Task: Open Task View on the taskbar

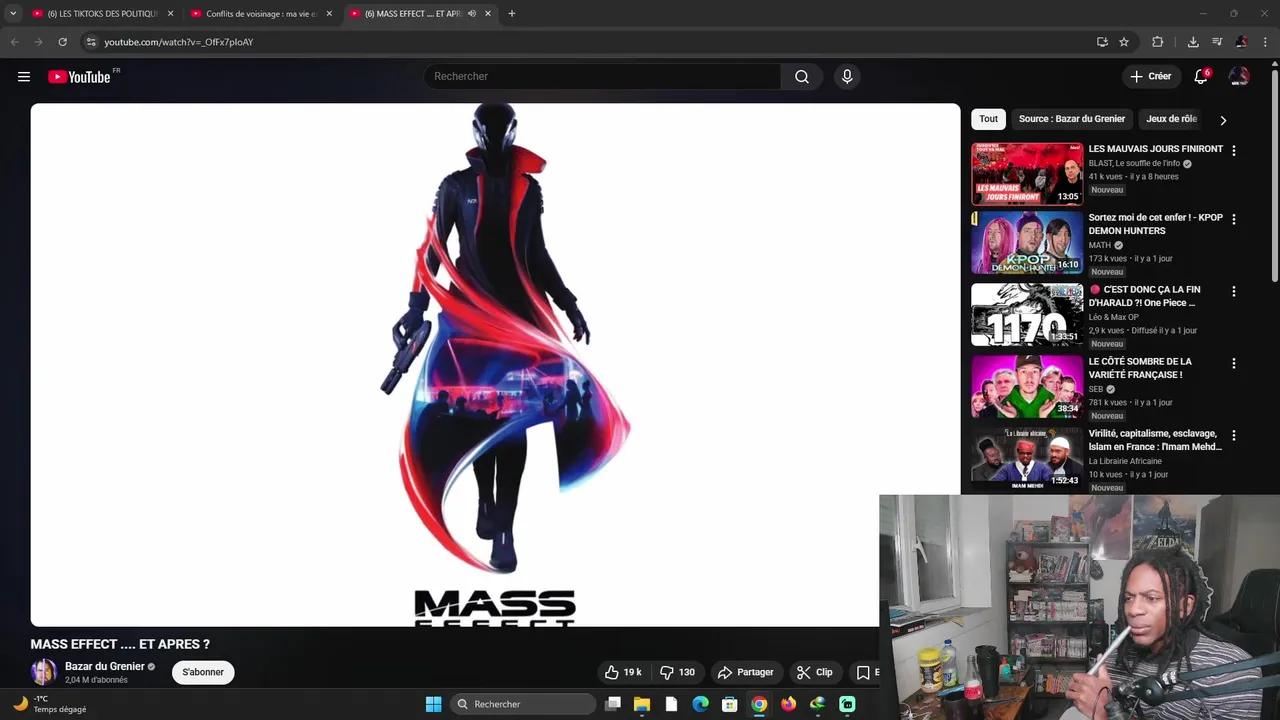Action: 613,704
